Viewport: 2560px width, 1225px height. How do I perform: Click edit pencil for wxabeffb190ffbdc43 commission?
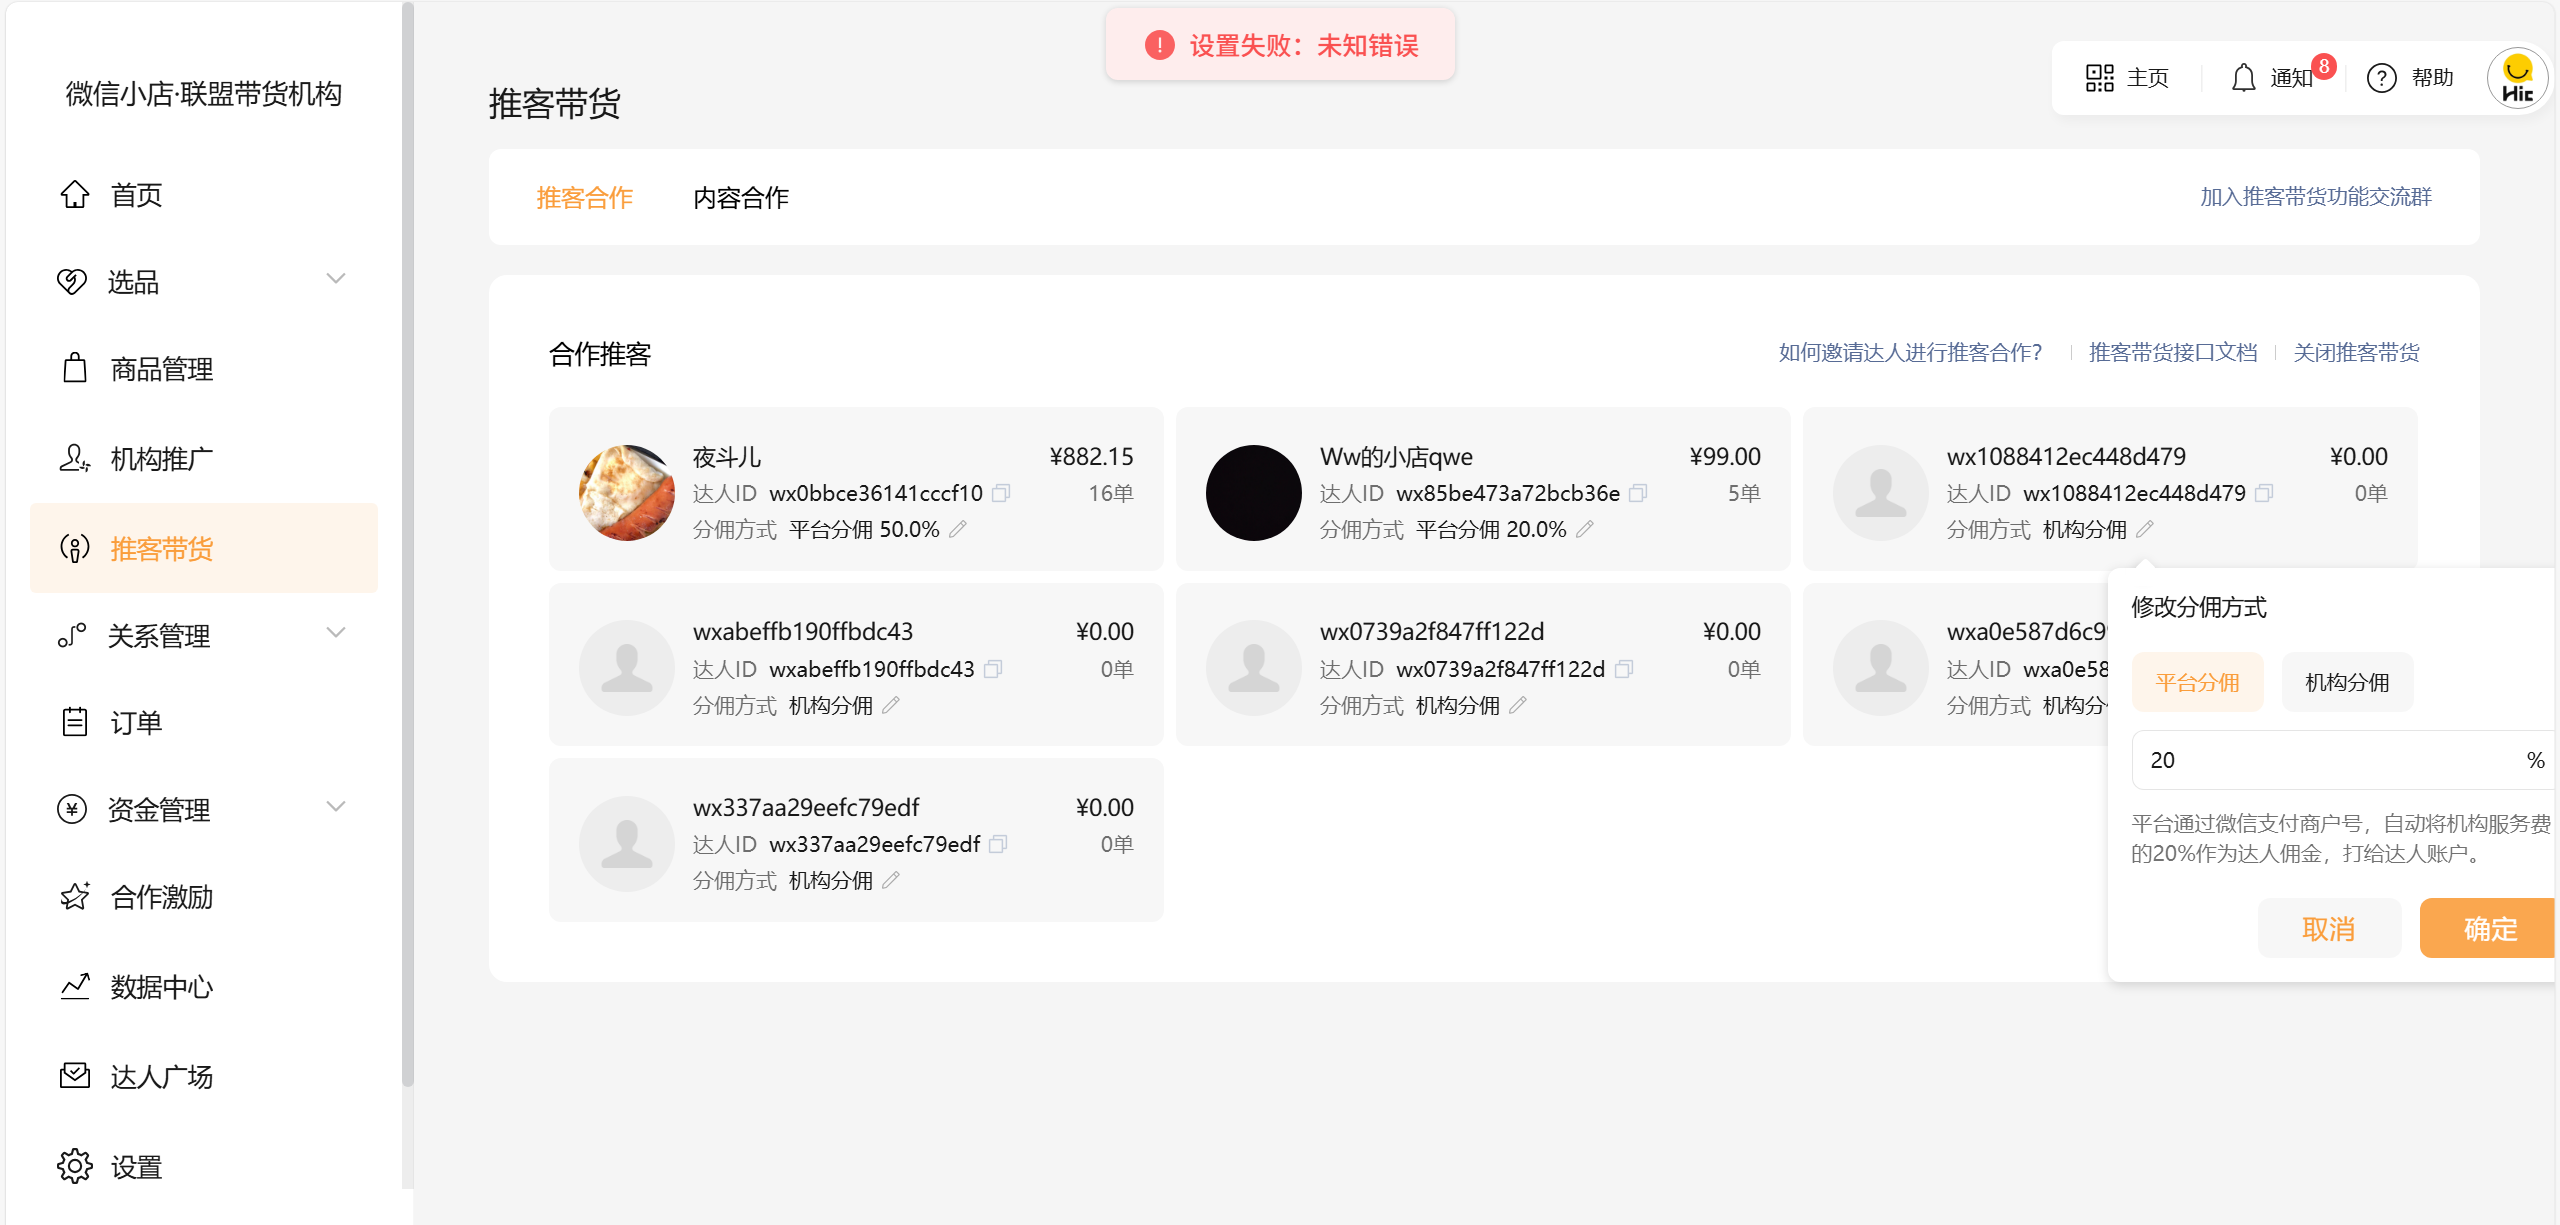click(891, 705)
